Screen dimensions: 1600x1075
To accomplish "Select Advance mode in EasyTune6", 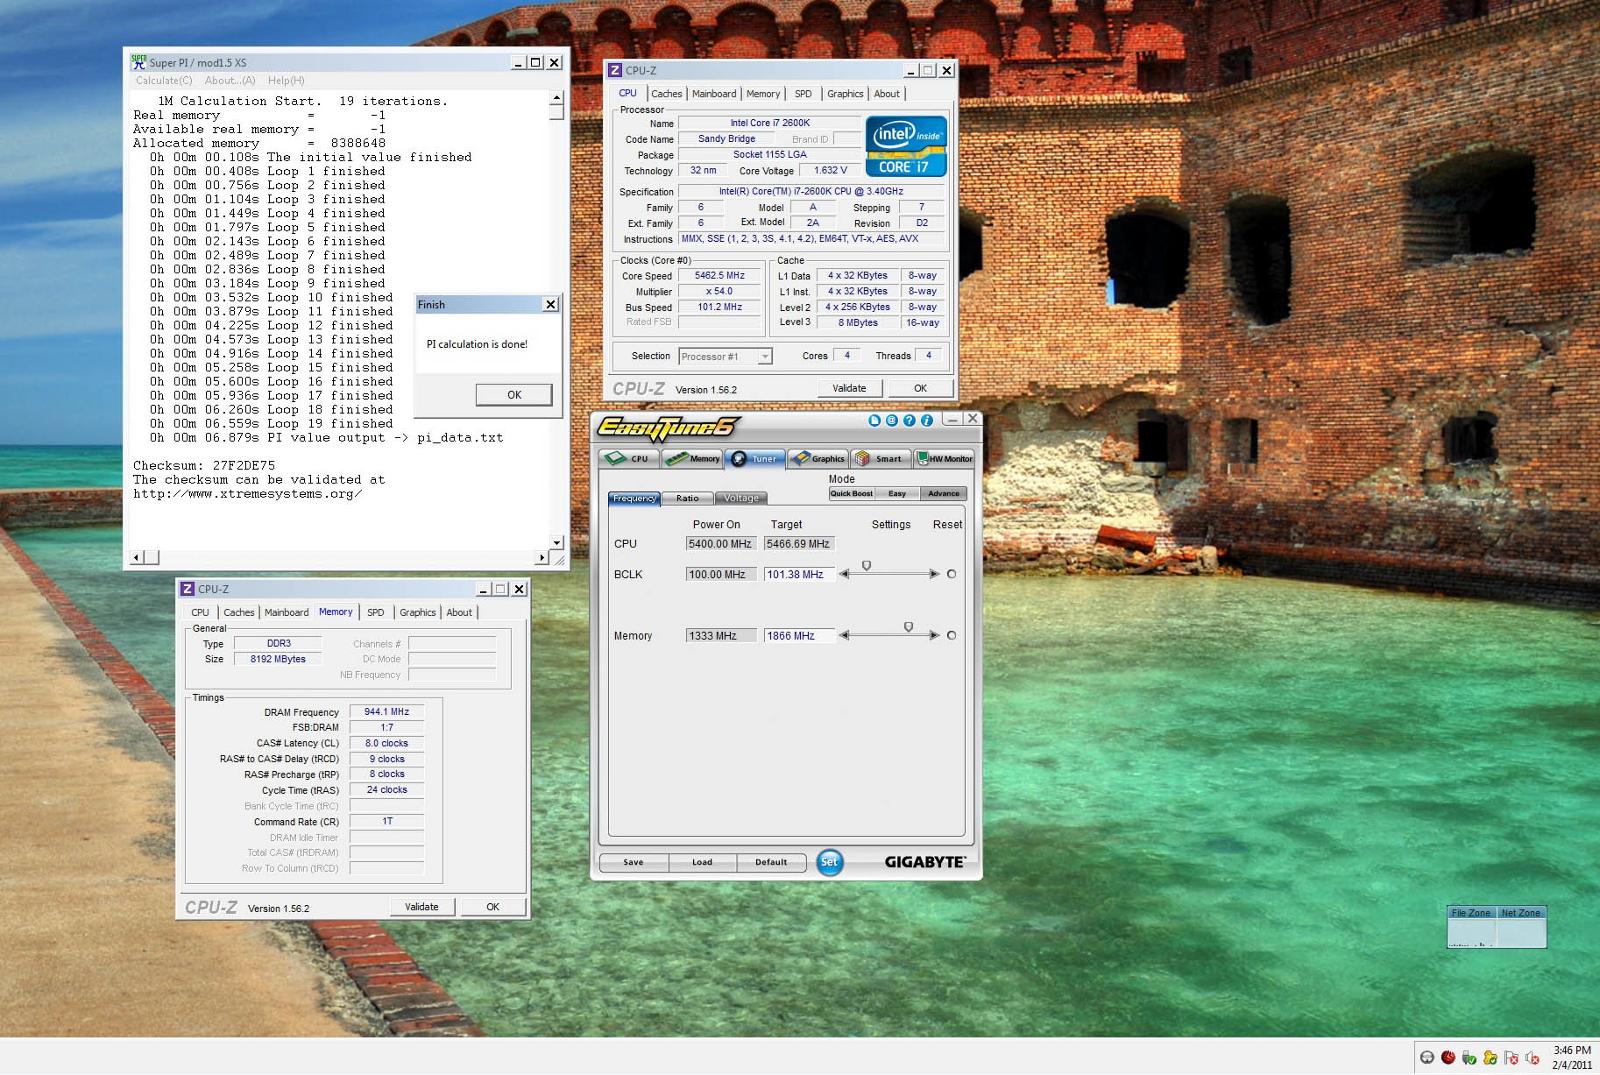I will pos(943,493).
